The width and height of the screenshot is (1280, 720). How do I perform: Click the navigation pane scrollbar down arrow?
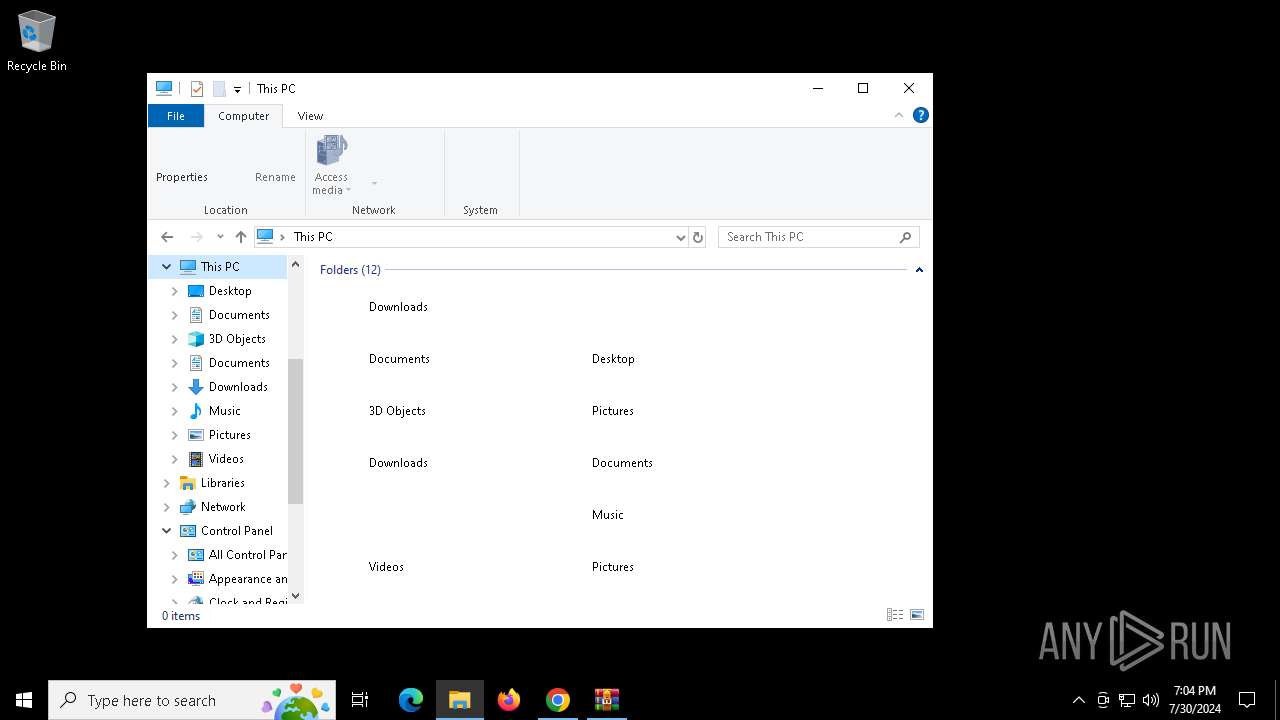295,595
